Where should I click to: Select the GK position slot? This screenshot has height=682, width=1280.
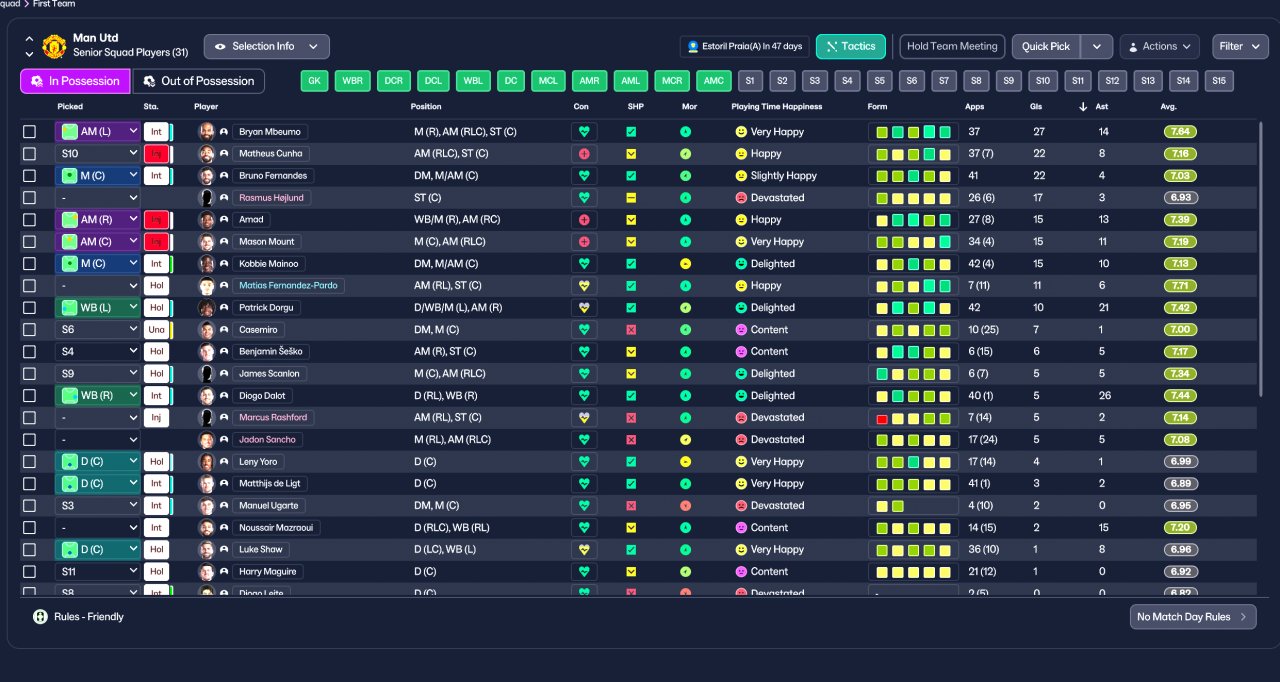pos(314,81)
